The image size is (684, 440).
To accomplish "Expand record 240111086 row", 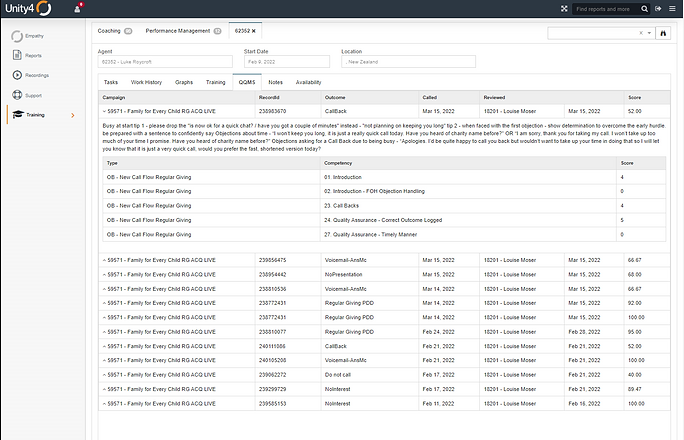I will (104, 346).
